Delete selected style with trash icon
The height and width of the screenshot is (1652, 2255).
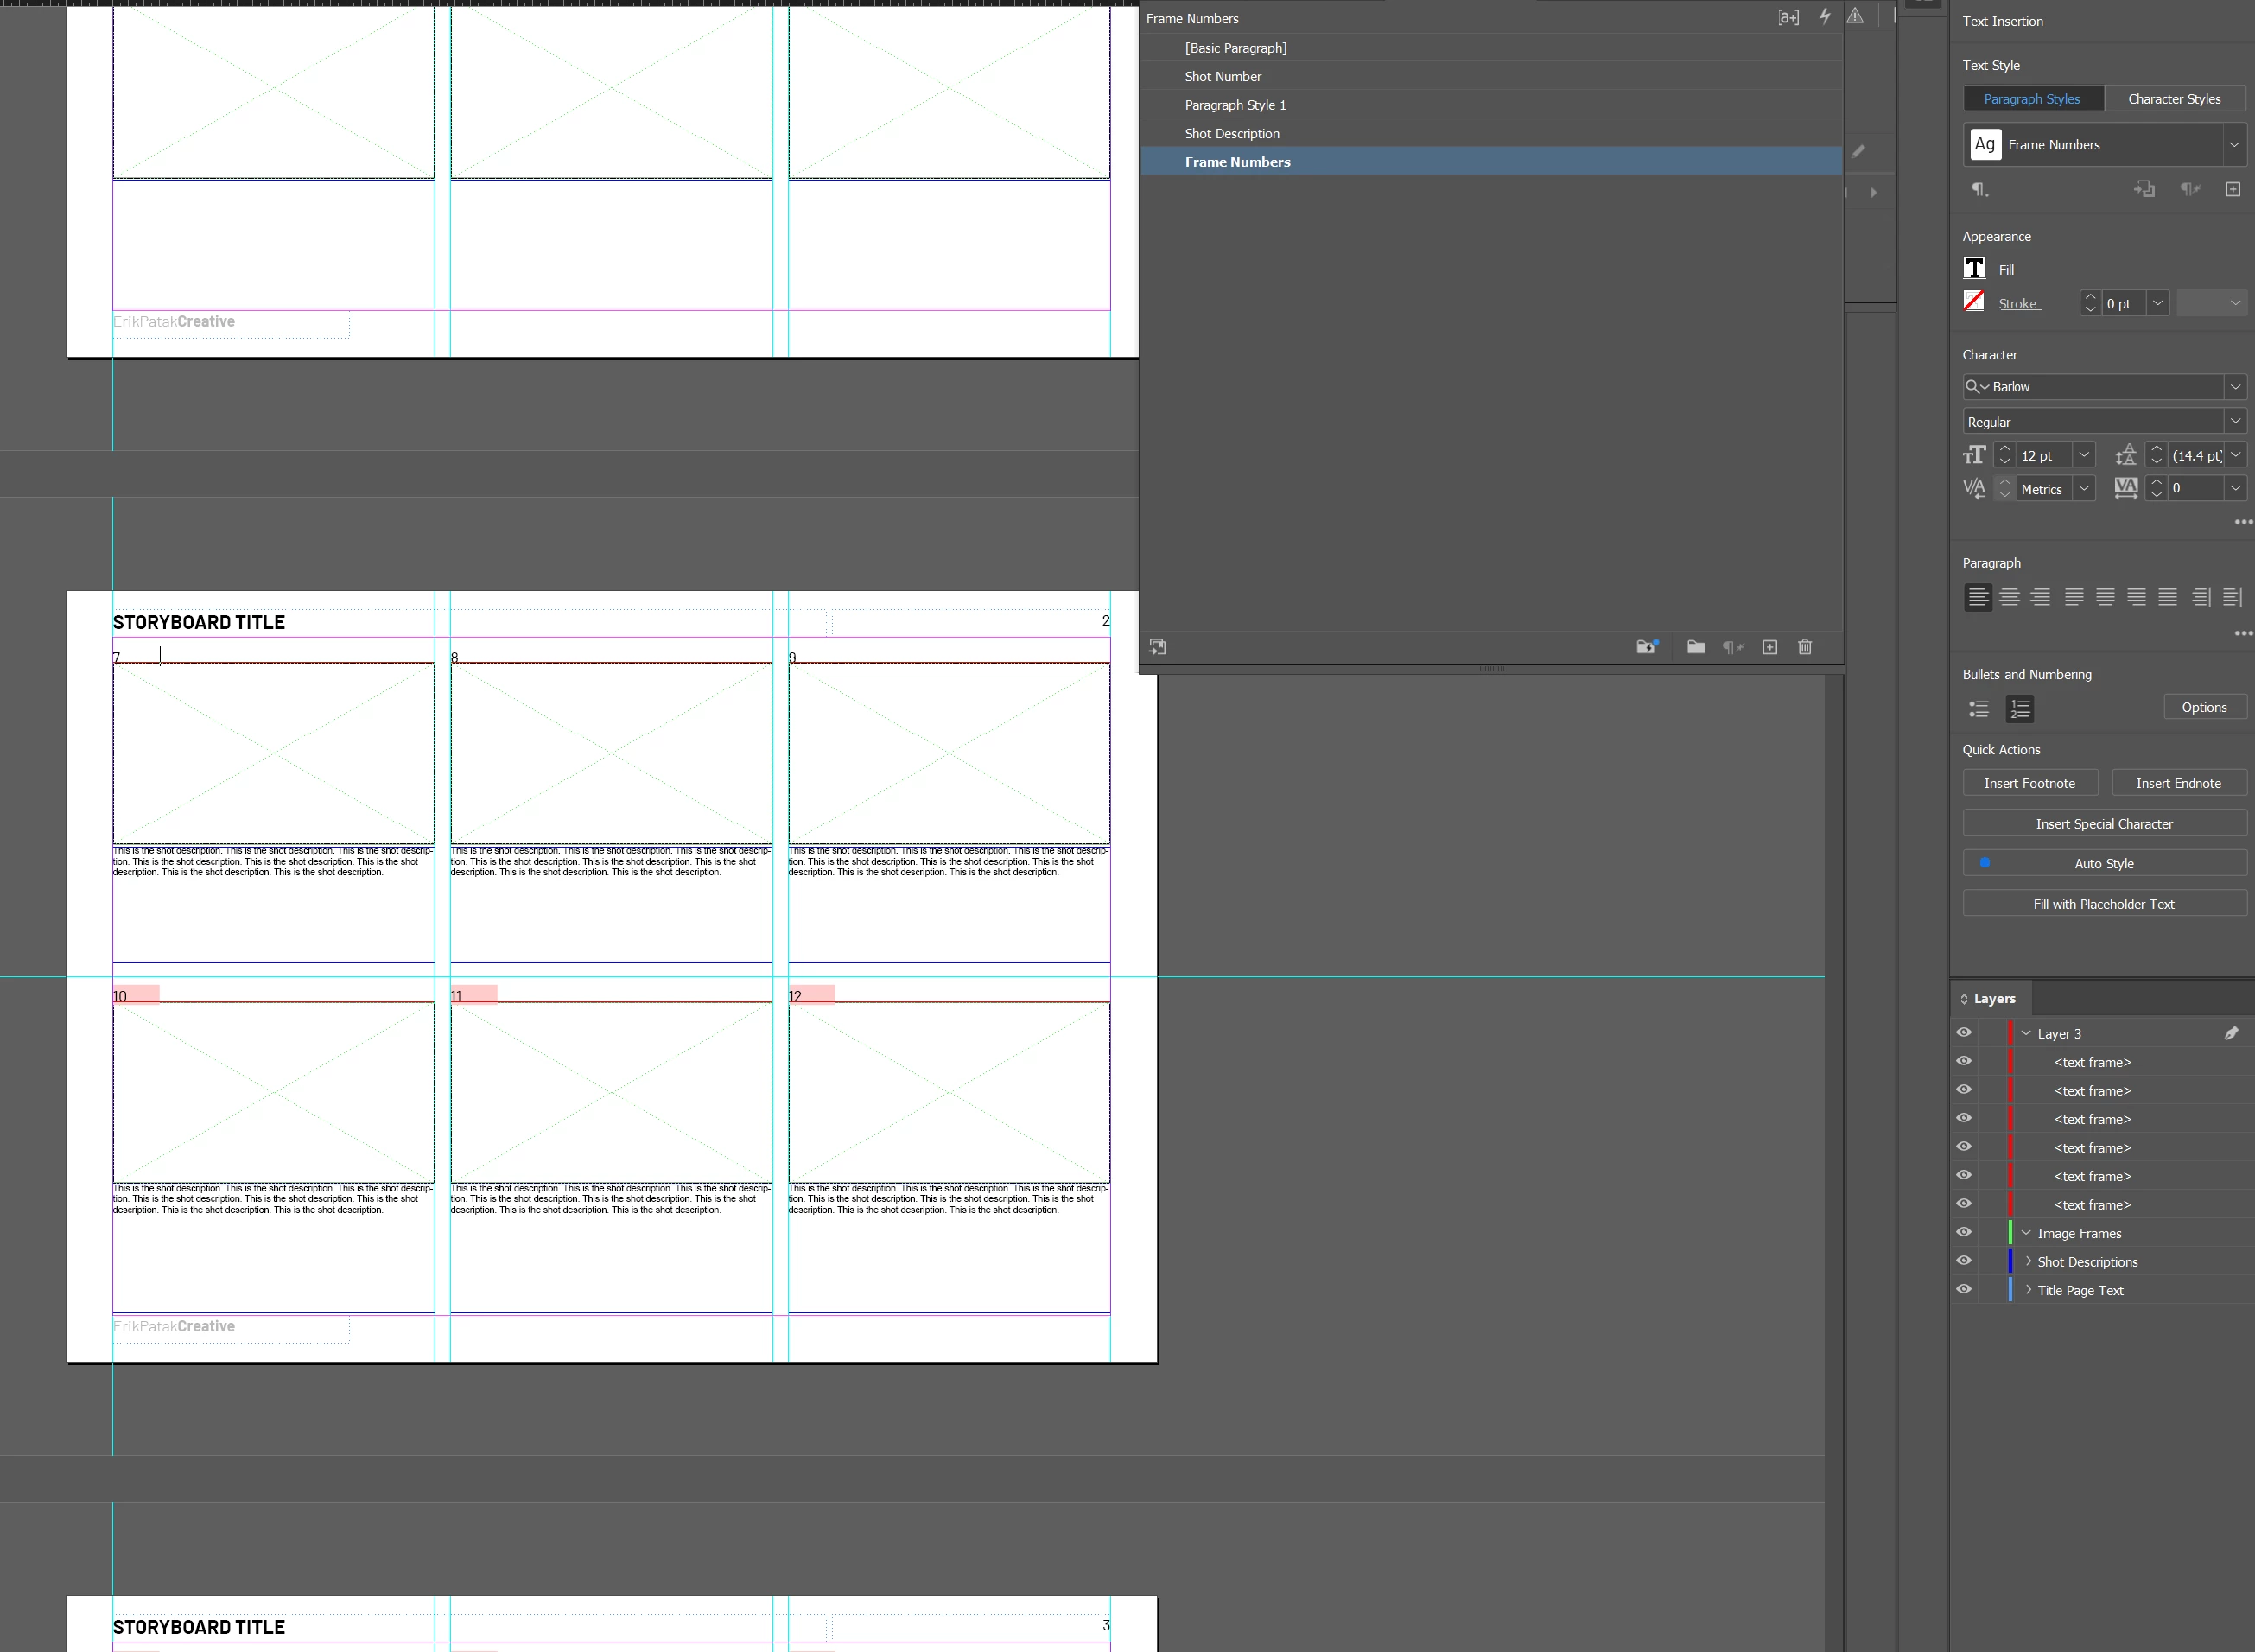(x=1804, y=647)
